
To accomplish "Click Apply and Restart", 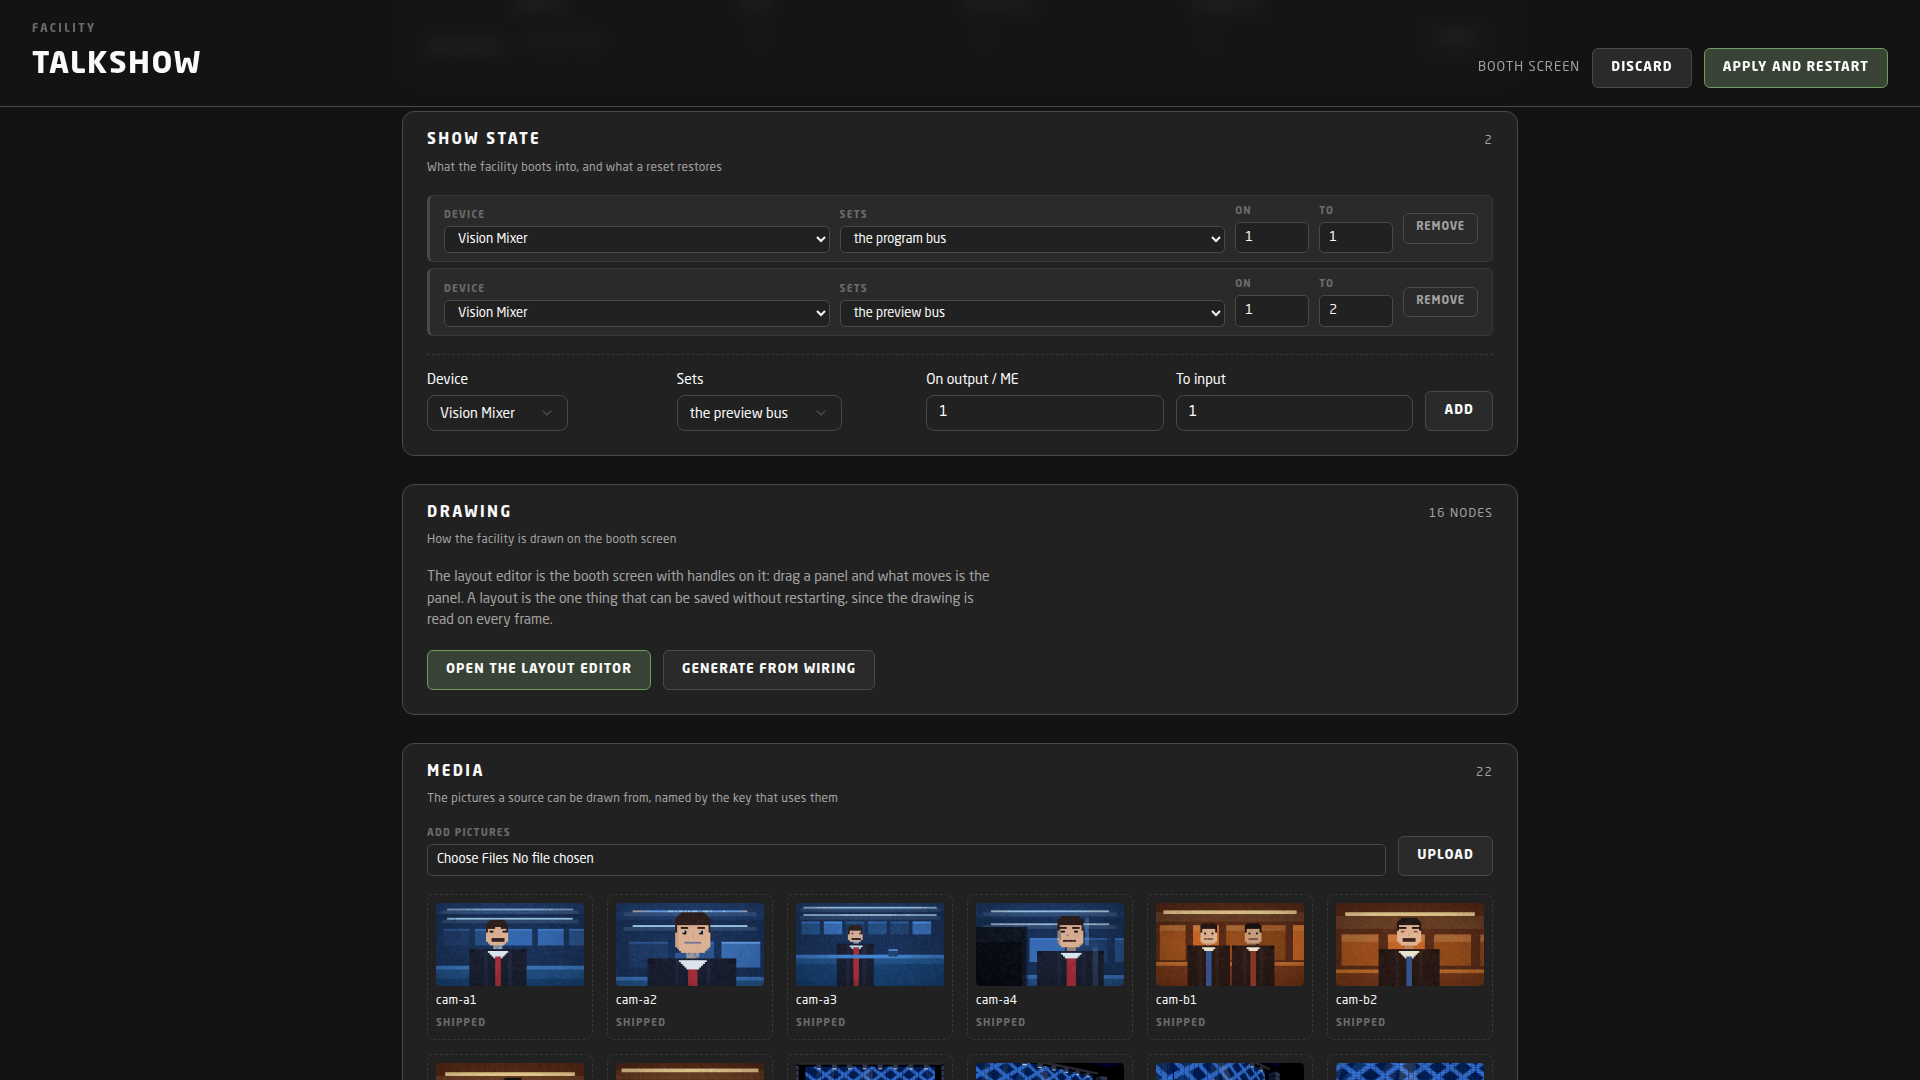I will 1795,67.
